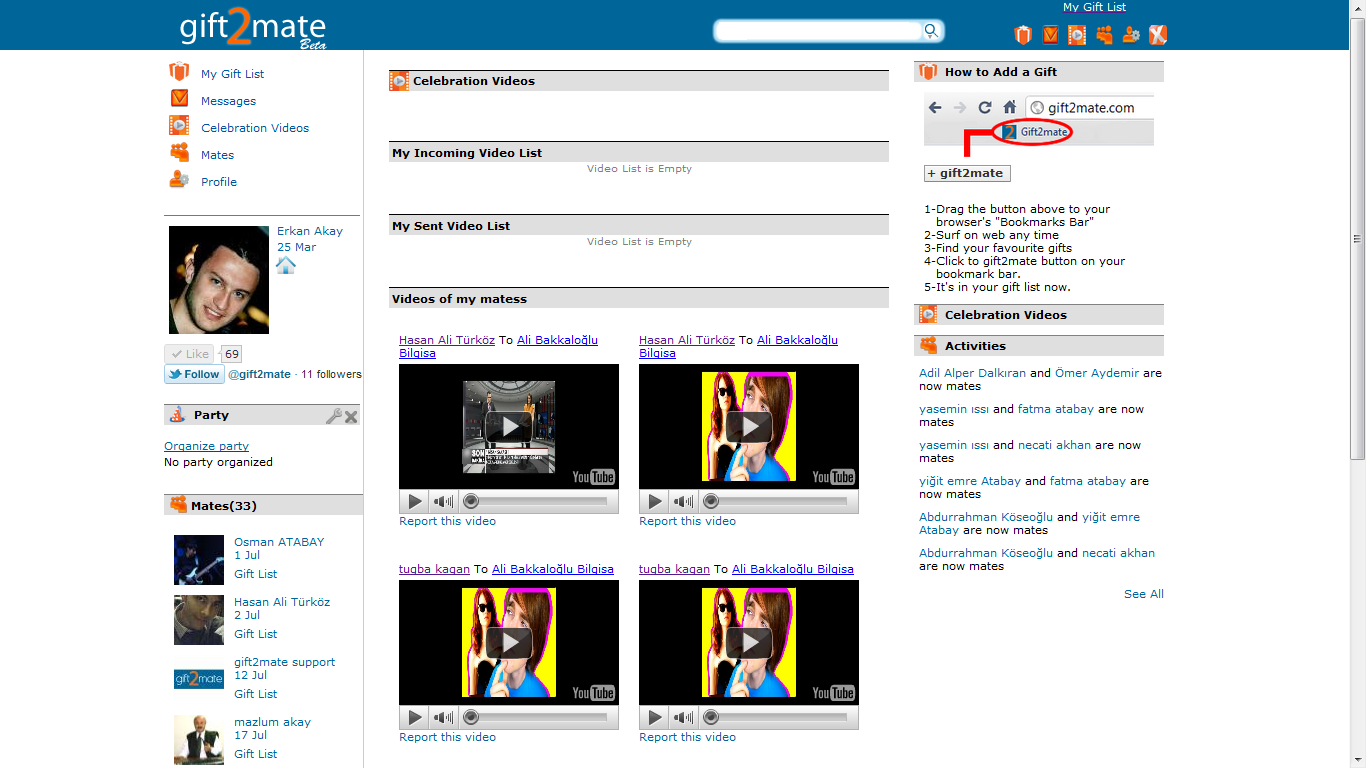Report the news-thumbnail video

pos(447,521)
